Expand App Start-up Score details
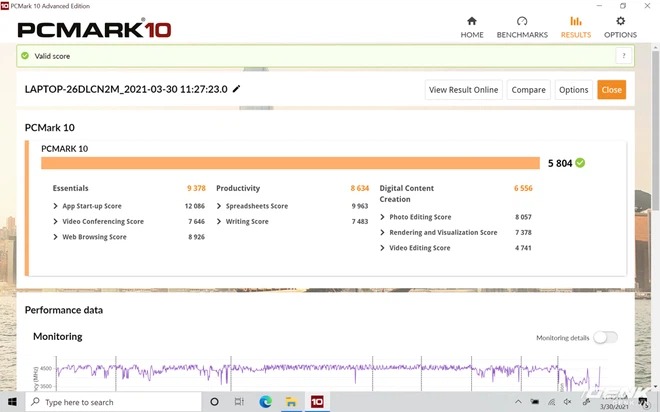Screen dimensions: 660x412 [x=55, y=206]
